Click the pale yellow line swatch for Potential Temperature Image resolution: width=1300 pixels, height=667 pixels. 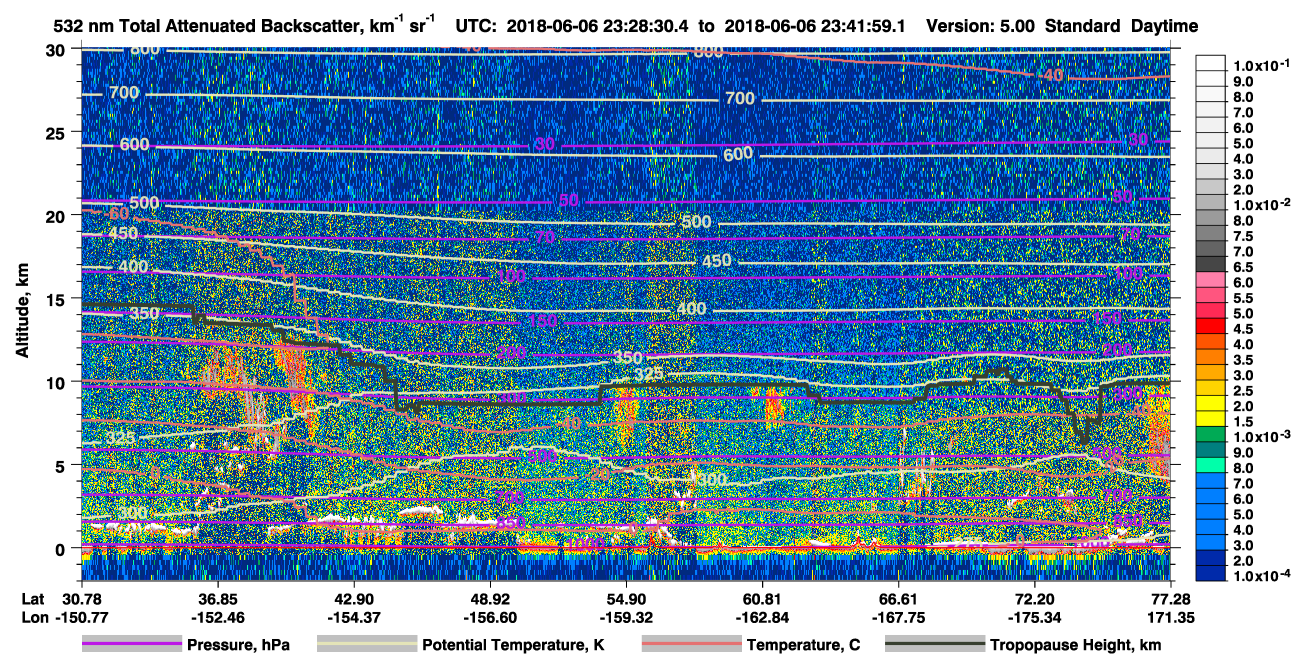366,645
